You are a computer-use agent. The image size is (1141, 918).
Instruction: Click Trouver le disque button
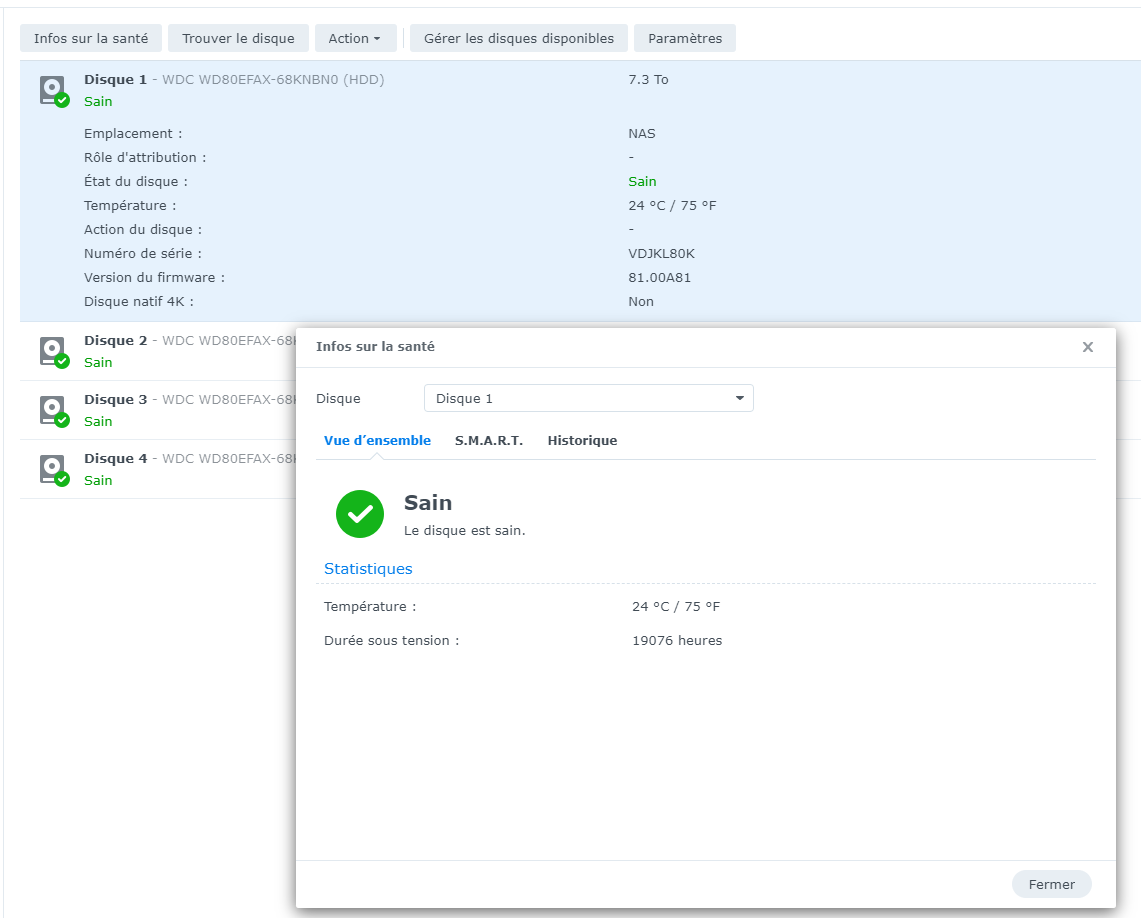238,39
